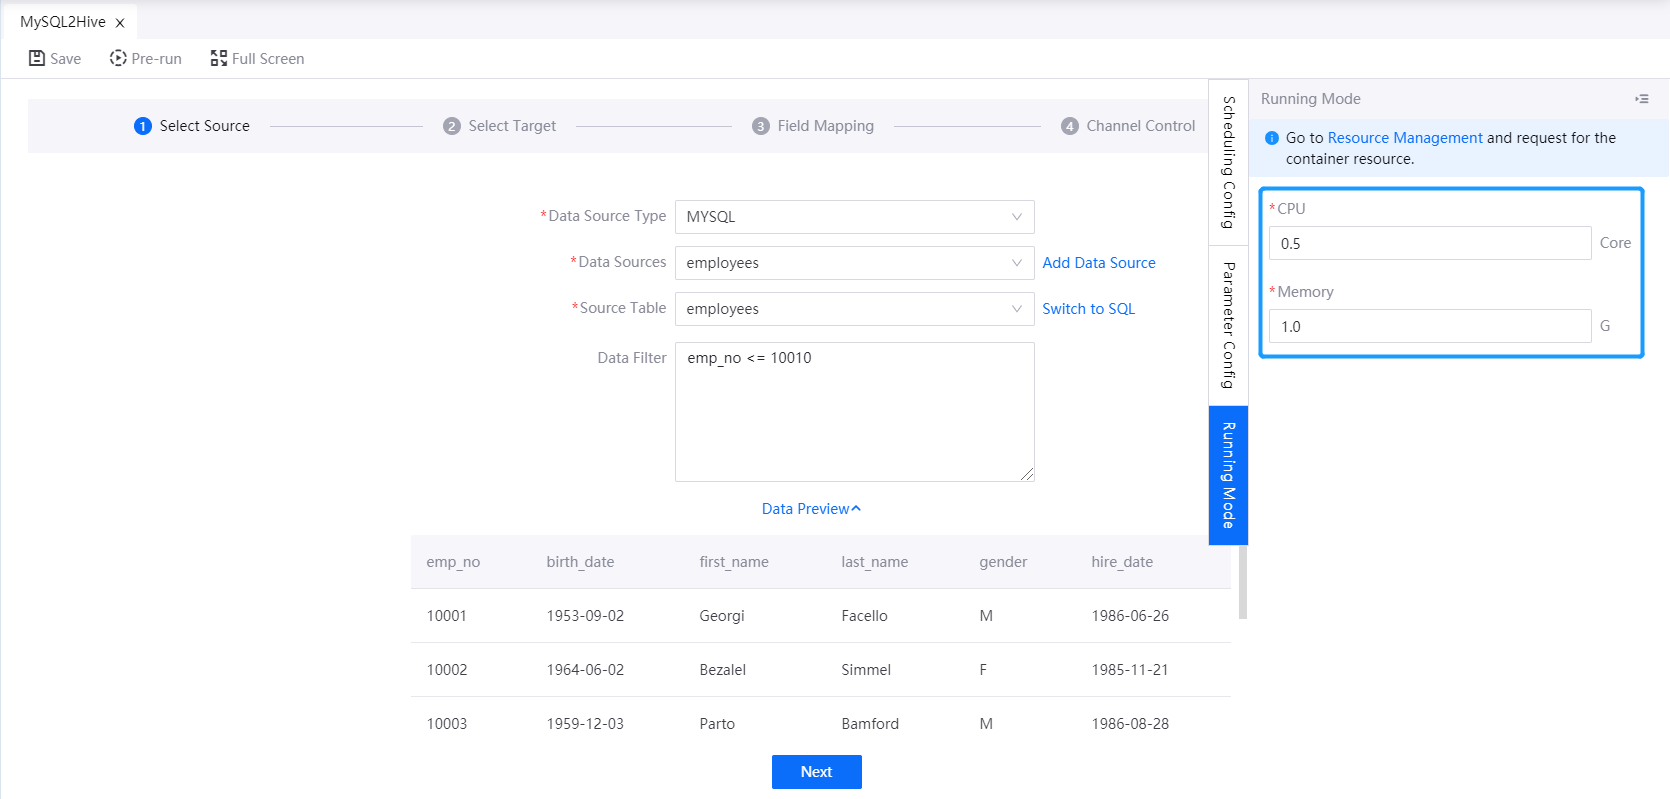Screen dimensions: 1670x799
Task: Collapse the Running Mode panel icon
Action: [x=1642, y=99]
